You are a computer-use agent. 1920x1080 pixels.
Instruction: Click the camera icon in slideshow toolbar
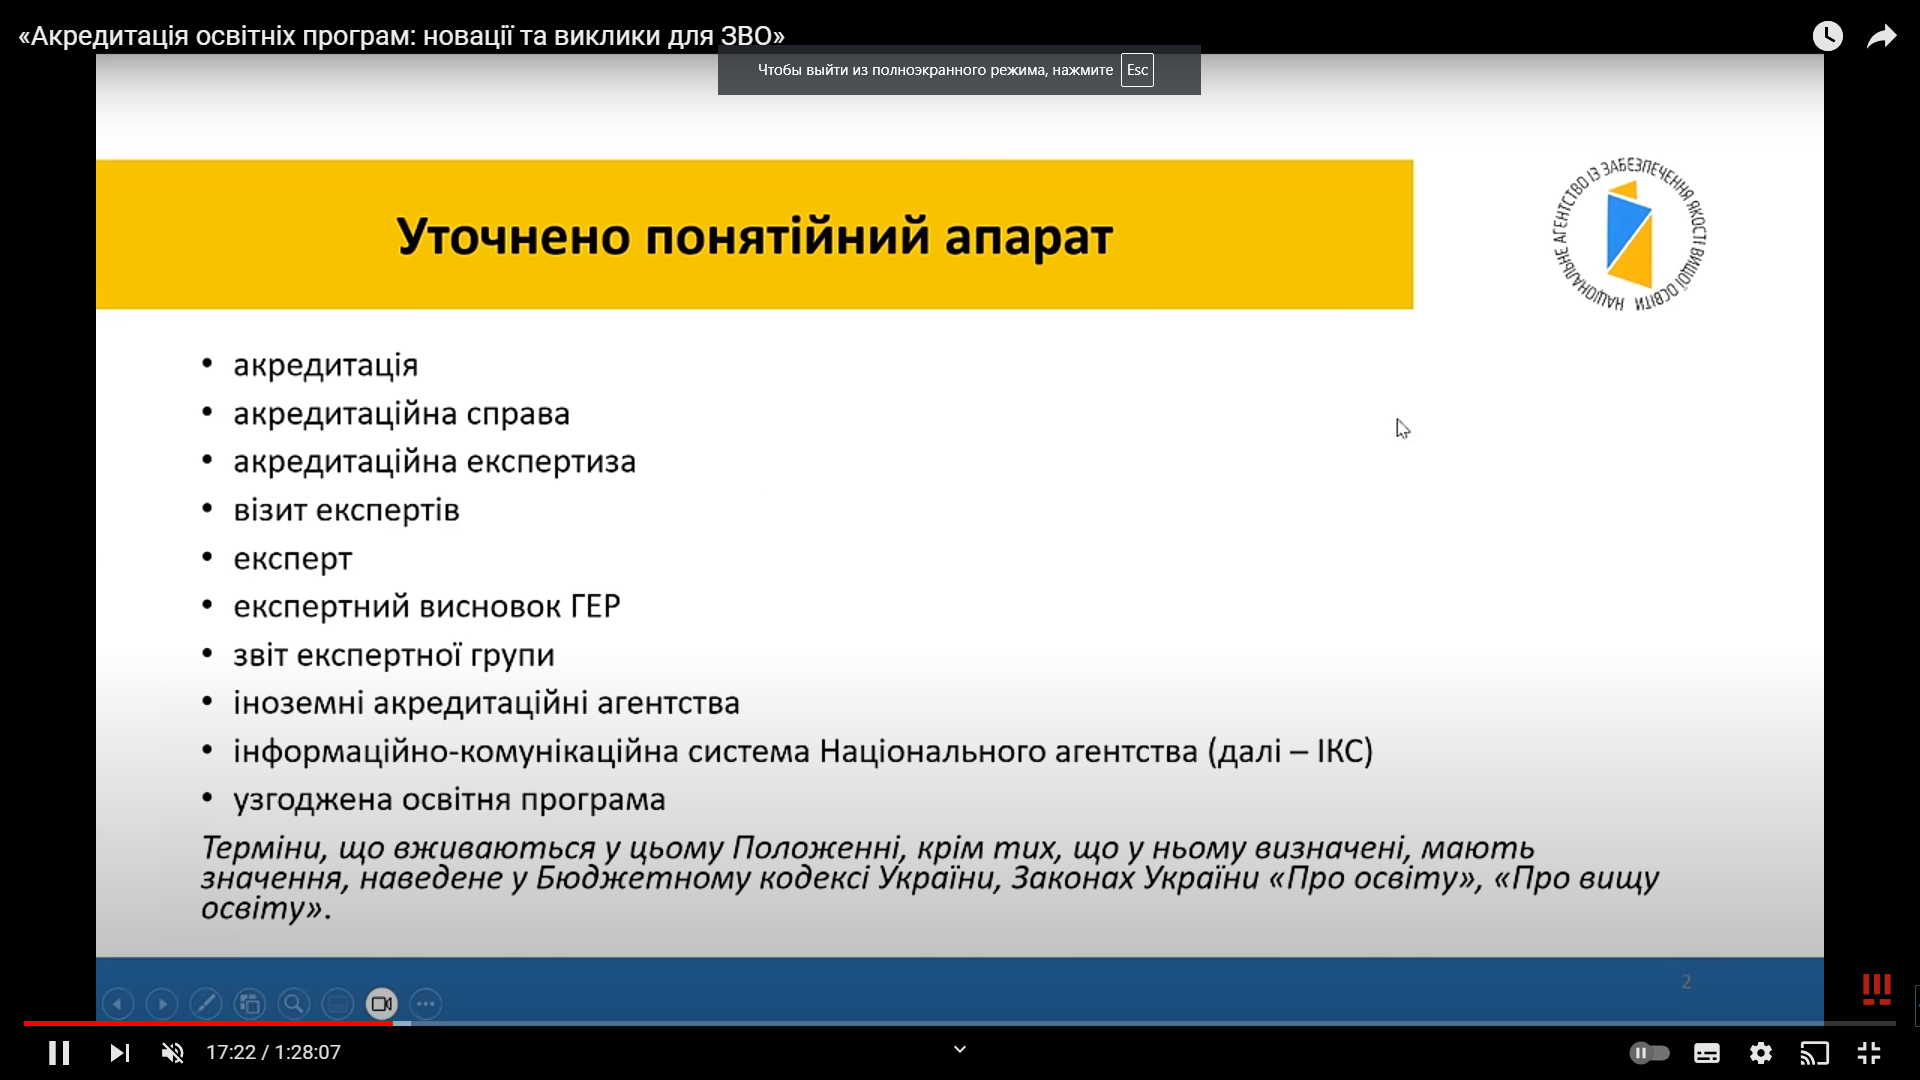pos(382,1003)
